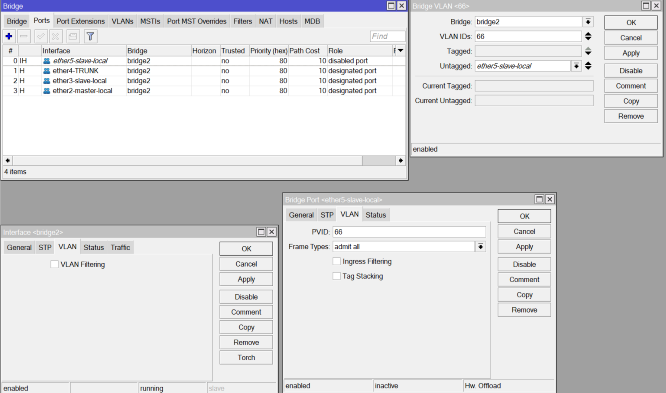Open STP tab in Bridge Port window

pos(327,215)
